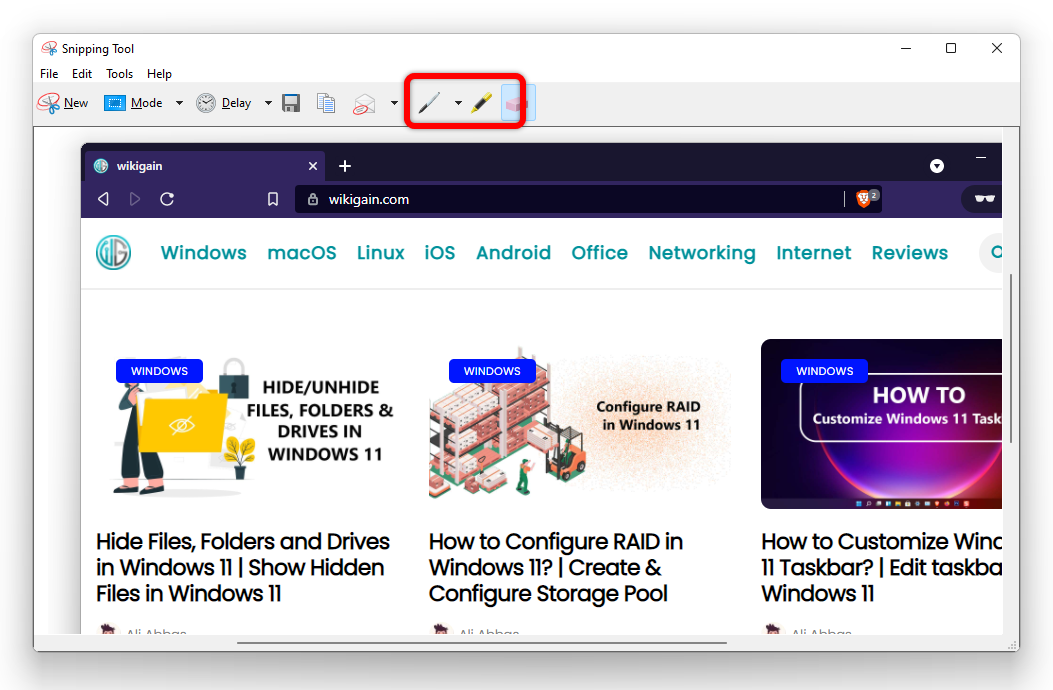Open the macOS nav link
Image resolution: width=1053 pixels, height=690 pixels.
[302, 253]
